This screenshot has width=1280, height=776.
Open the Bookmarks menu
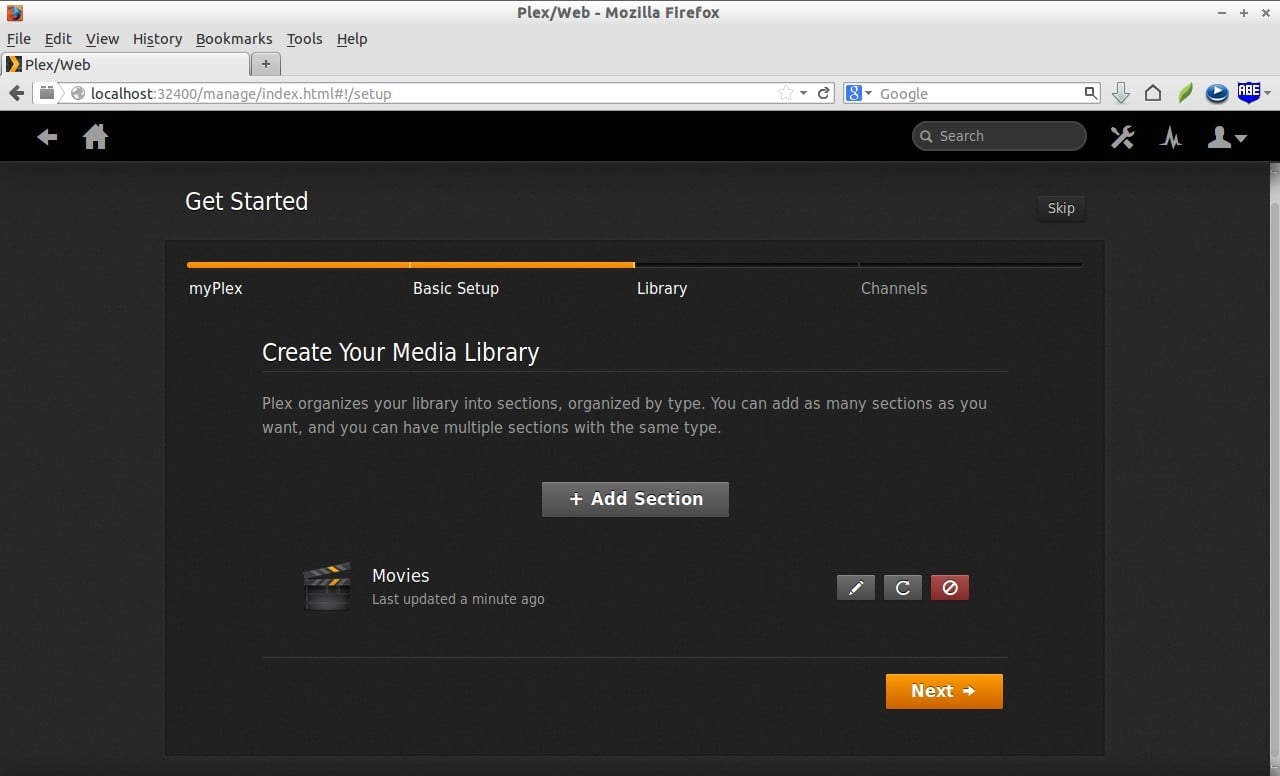(x=234, y=39)
